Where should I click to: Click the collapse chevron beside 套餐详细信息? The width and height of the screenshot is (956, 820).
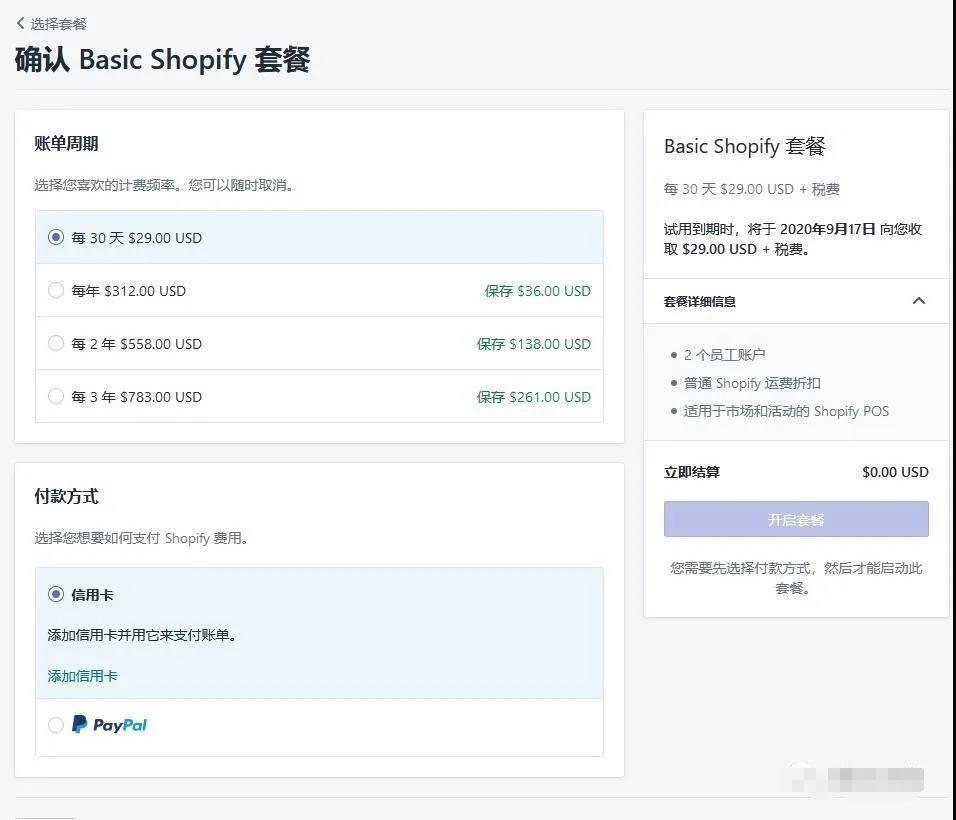918,300
